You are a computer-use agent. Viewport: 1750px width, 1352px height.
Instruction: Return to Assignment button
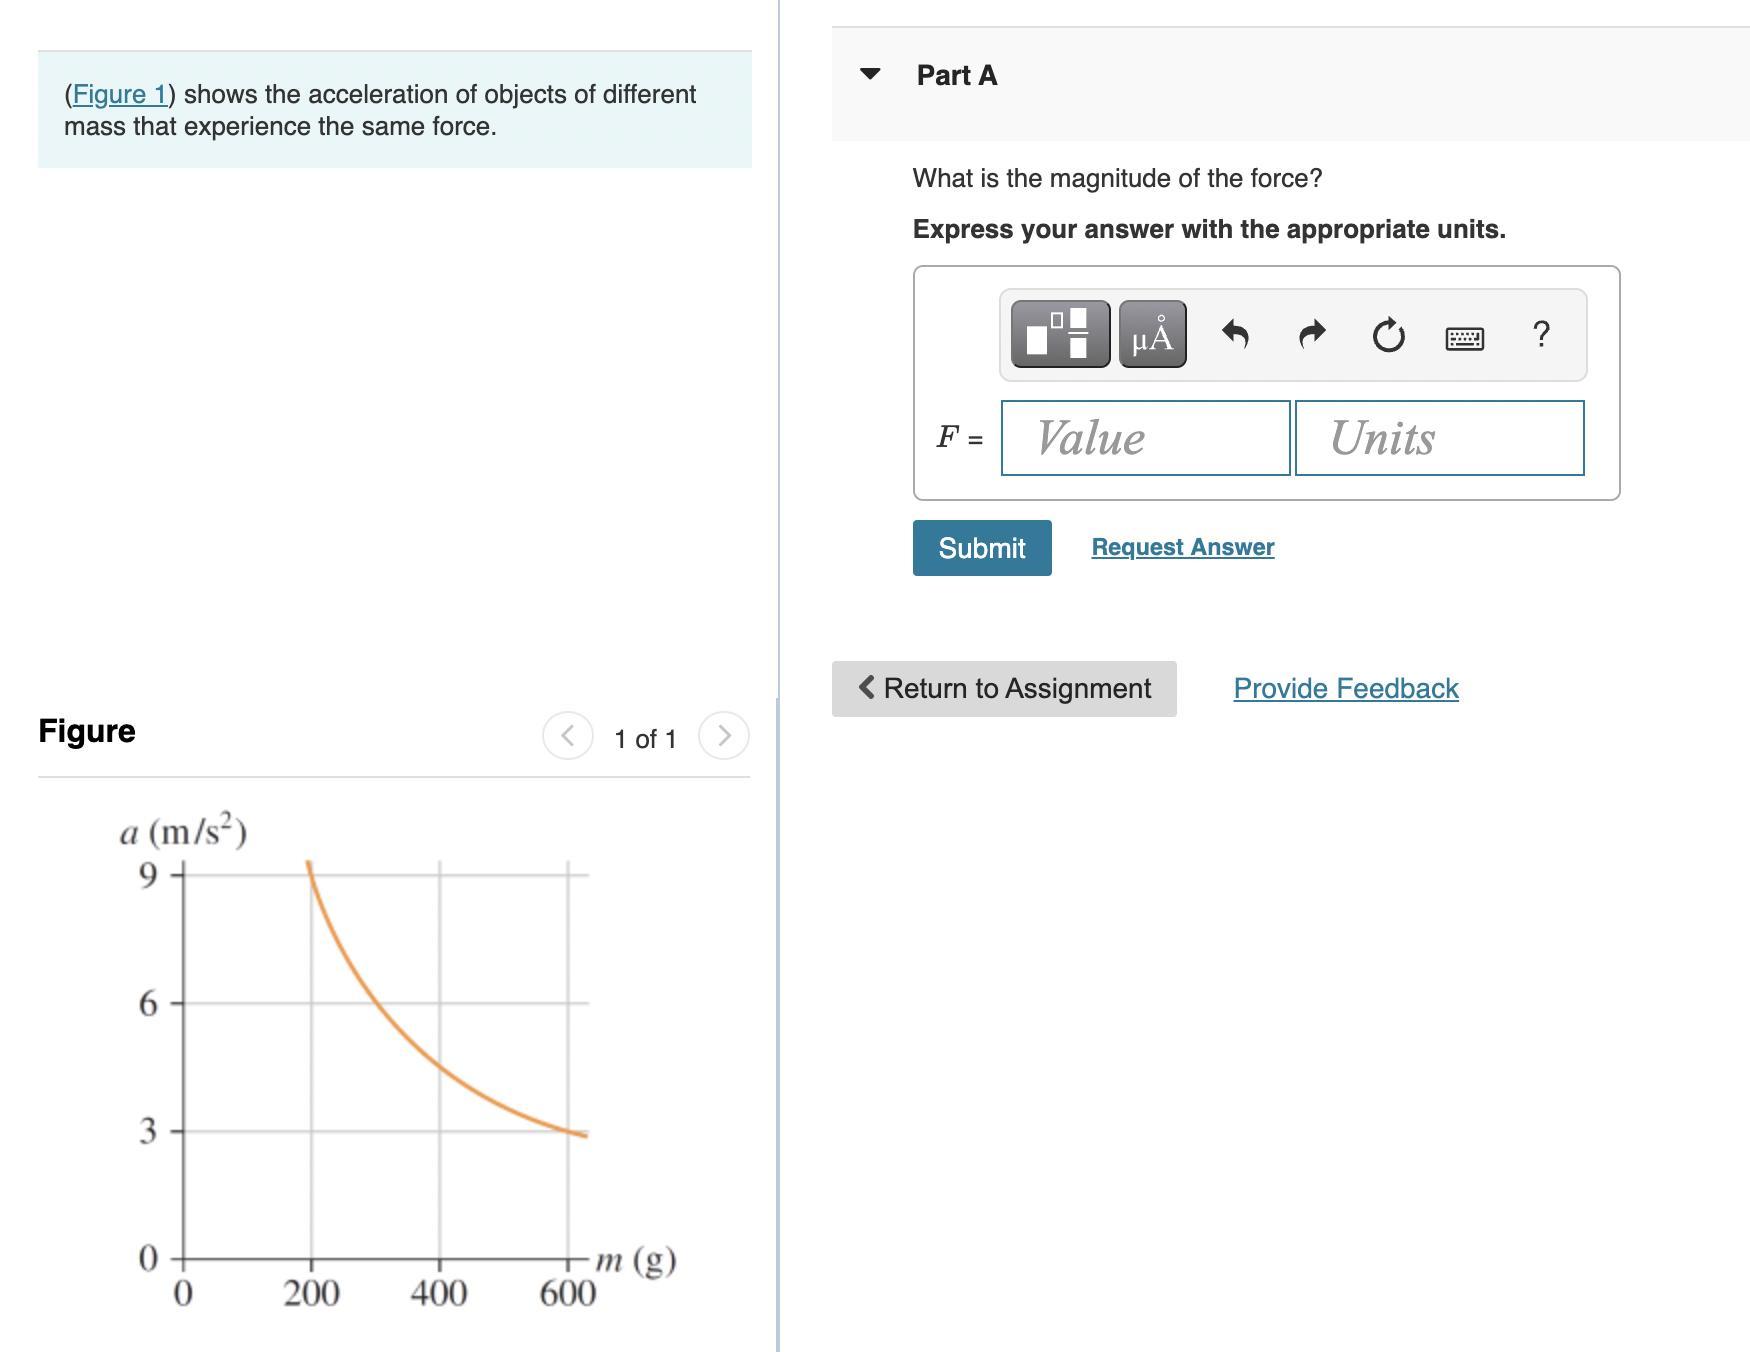point(1004,688)
